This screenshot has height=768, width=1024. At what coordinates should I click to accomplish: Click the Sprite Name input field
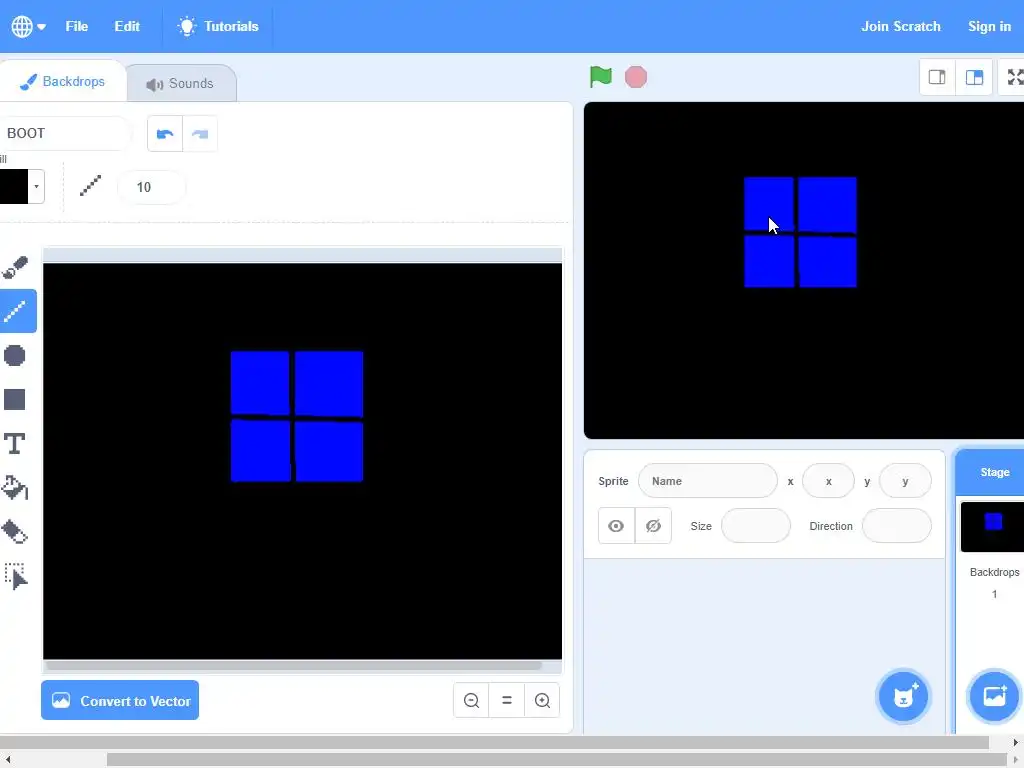pos(707,481)
